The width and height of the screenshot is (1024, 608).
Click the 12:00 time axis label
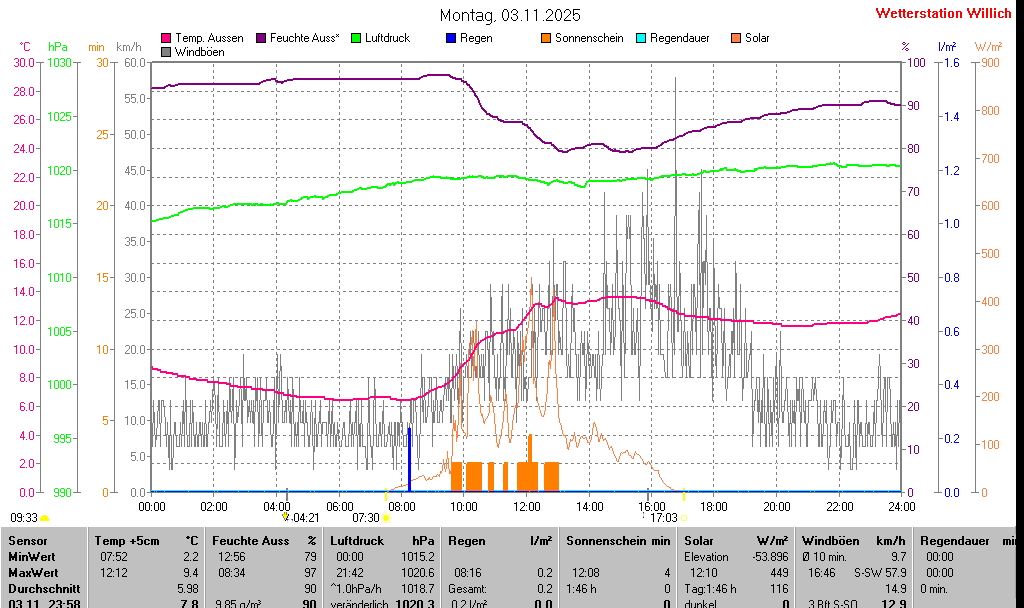pos(527,506)
